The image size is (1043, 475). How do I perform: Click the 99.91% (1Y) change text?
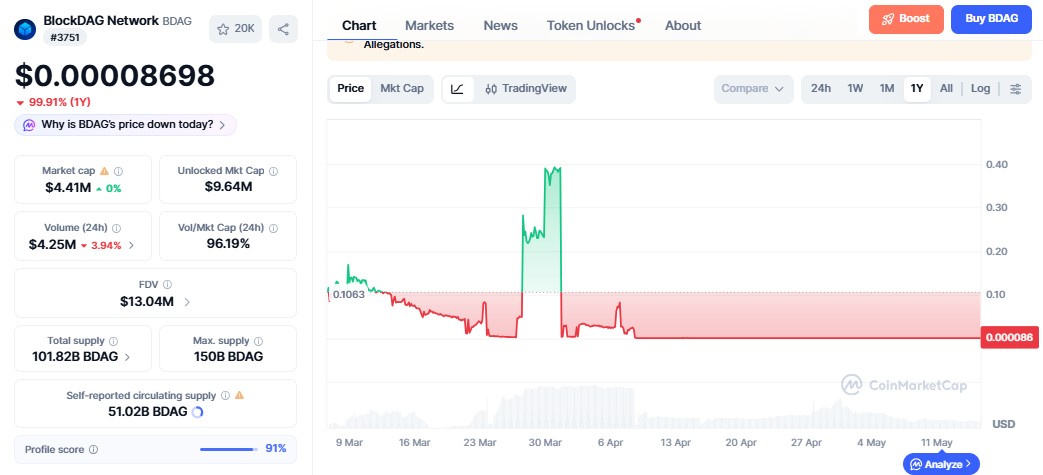click(60, 102)
